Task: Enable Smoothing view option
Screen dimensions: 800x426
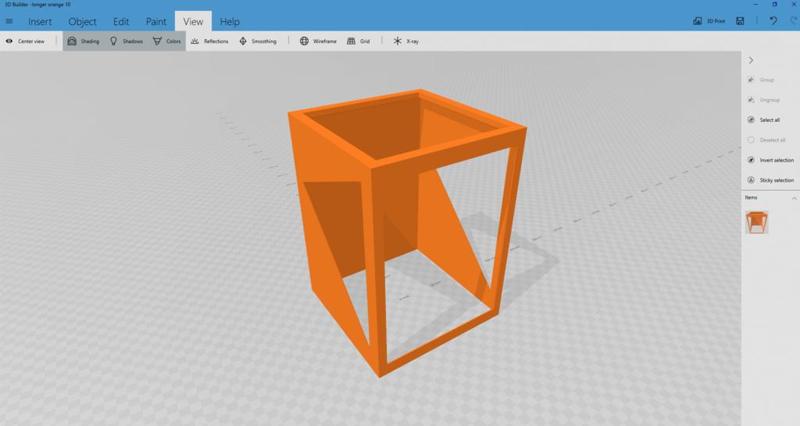Action: 258,41
